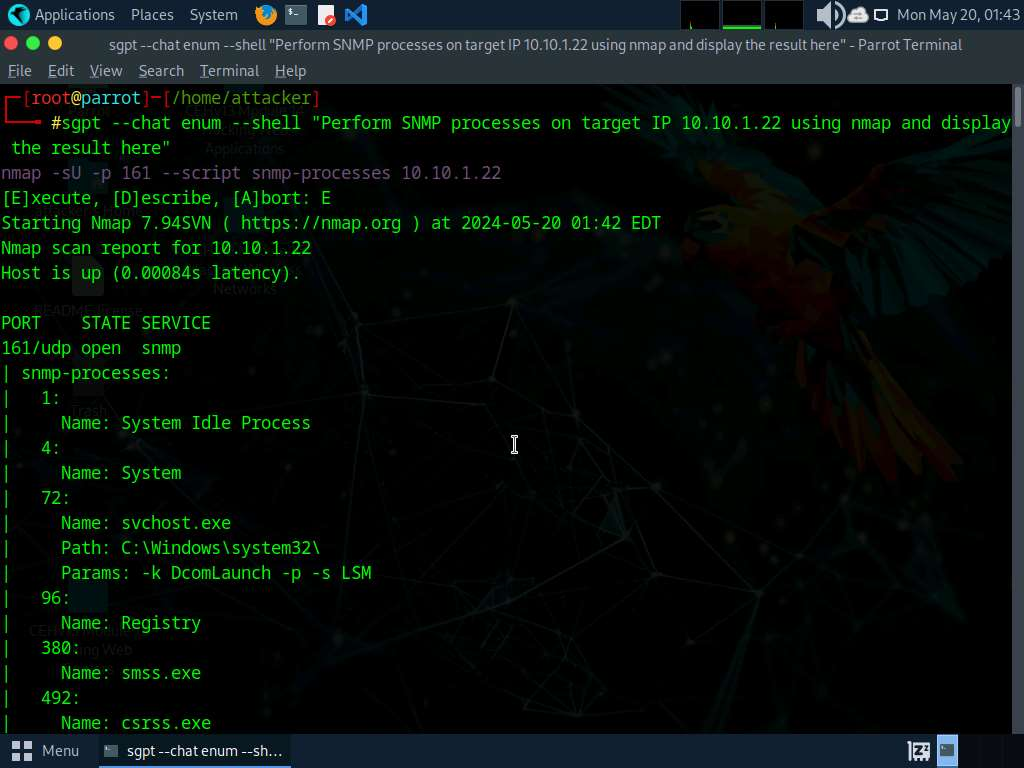
Task: Open the Terminal menu in menu bar
Action: tap(229, 71)
